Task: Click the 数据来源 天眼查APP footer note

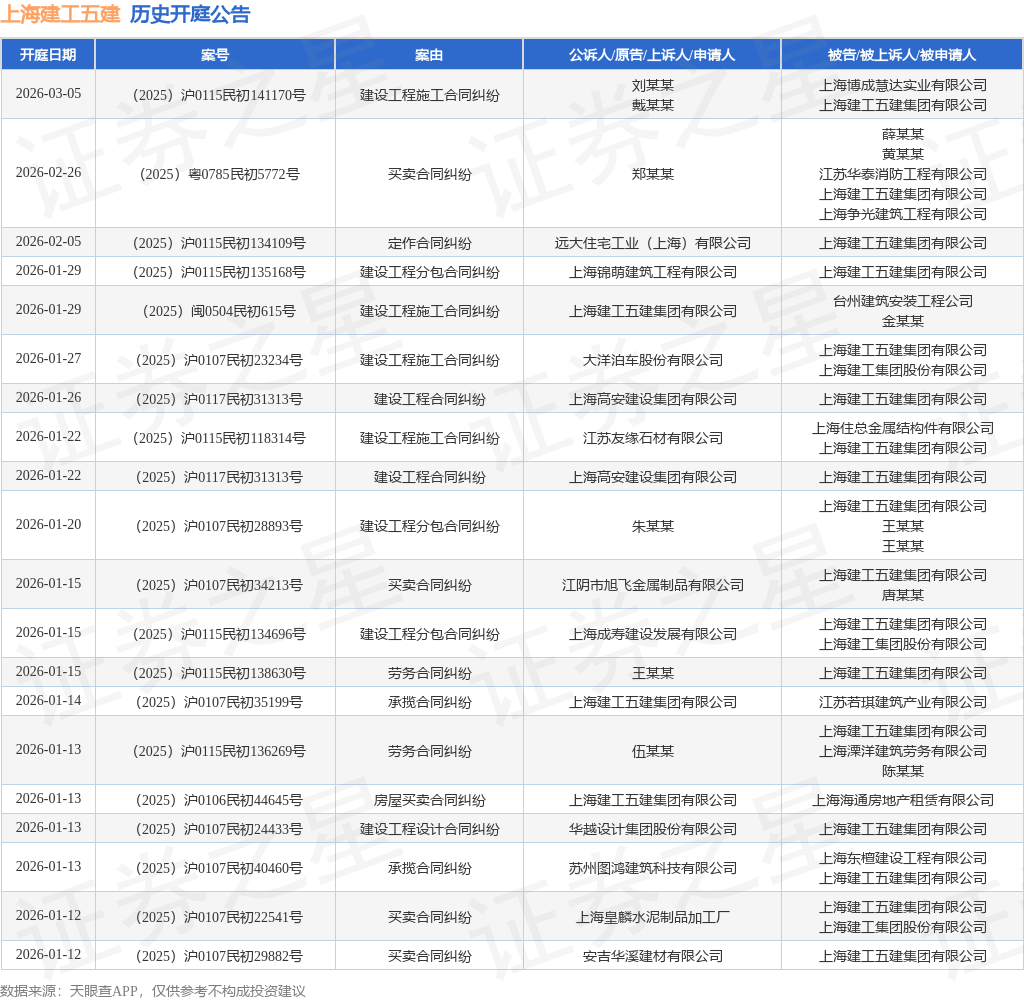Action: [153, 992]
